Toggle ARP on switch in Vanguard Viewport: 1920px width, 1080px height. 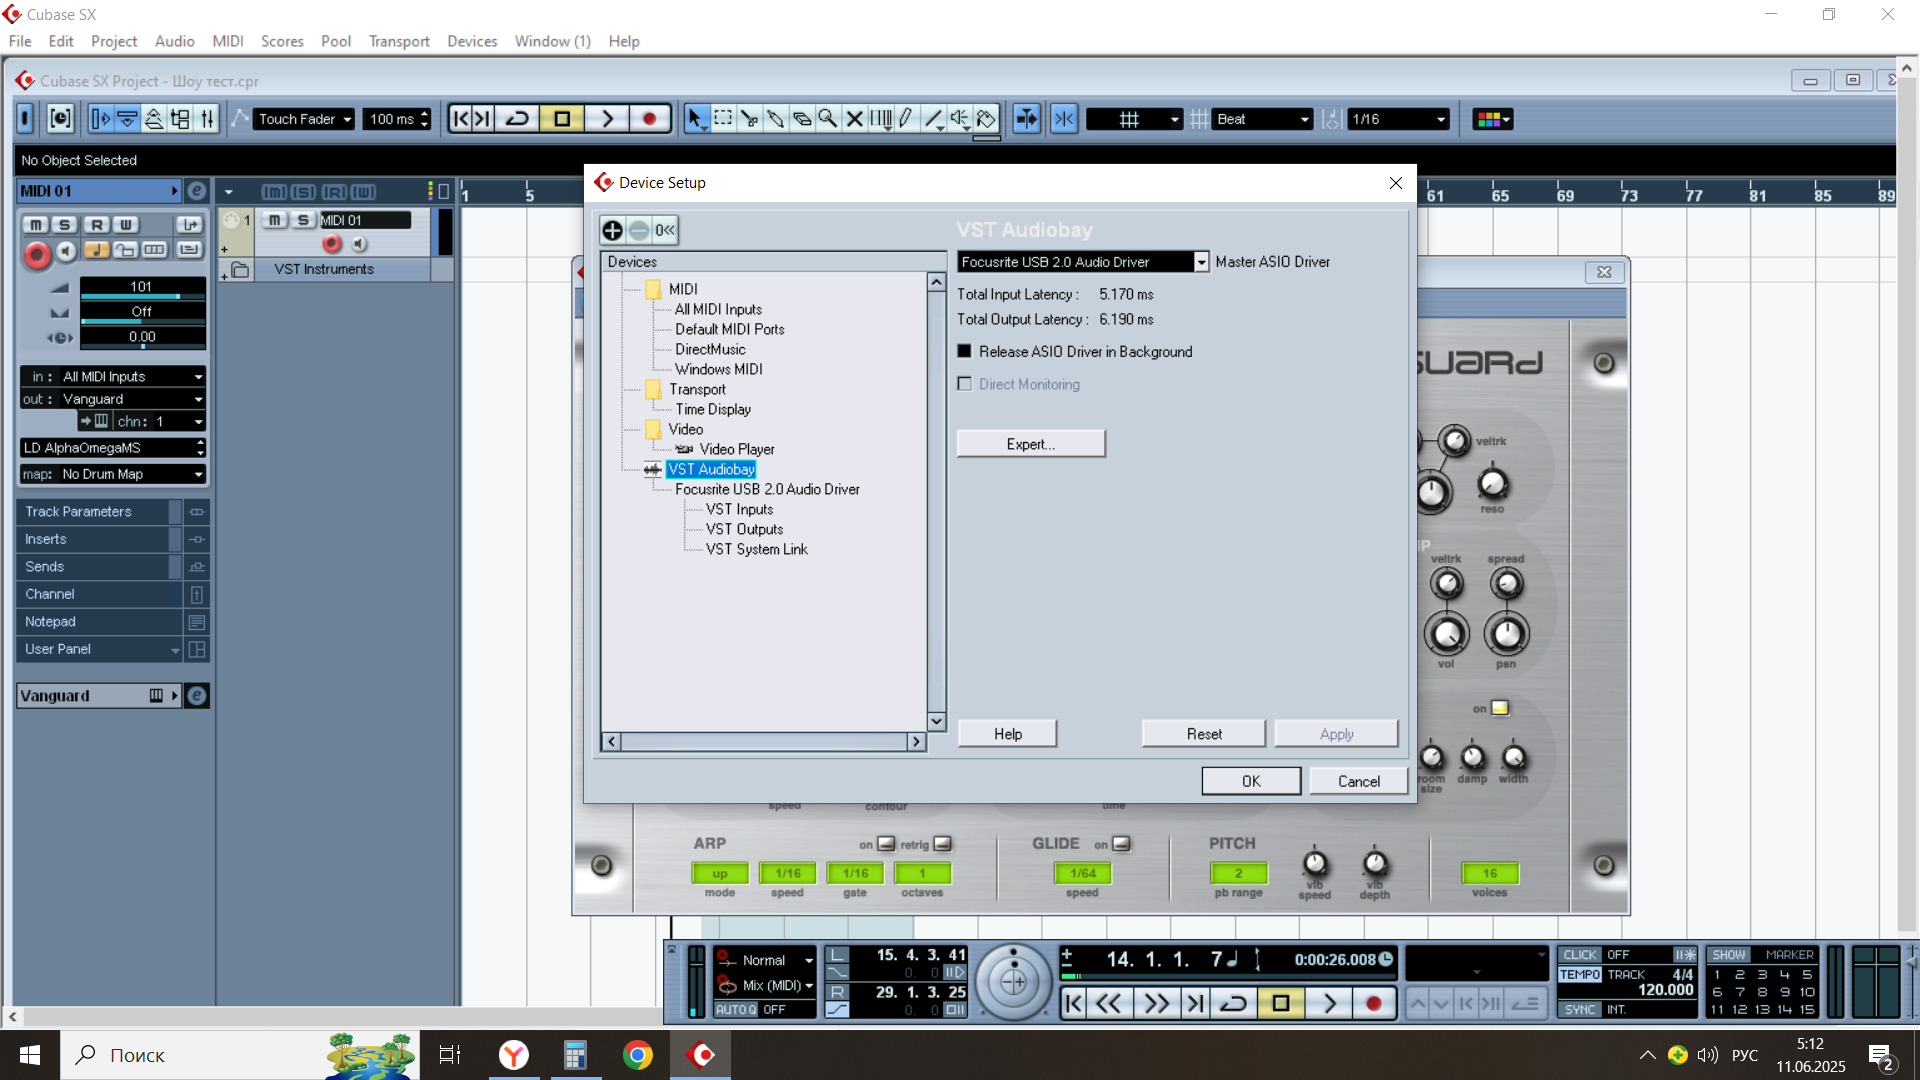886,844
